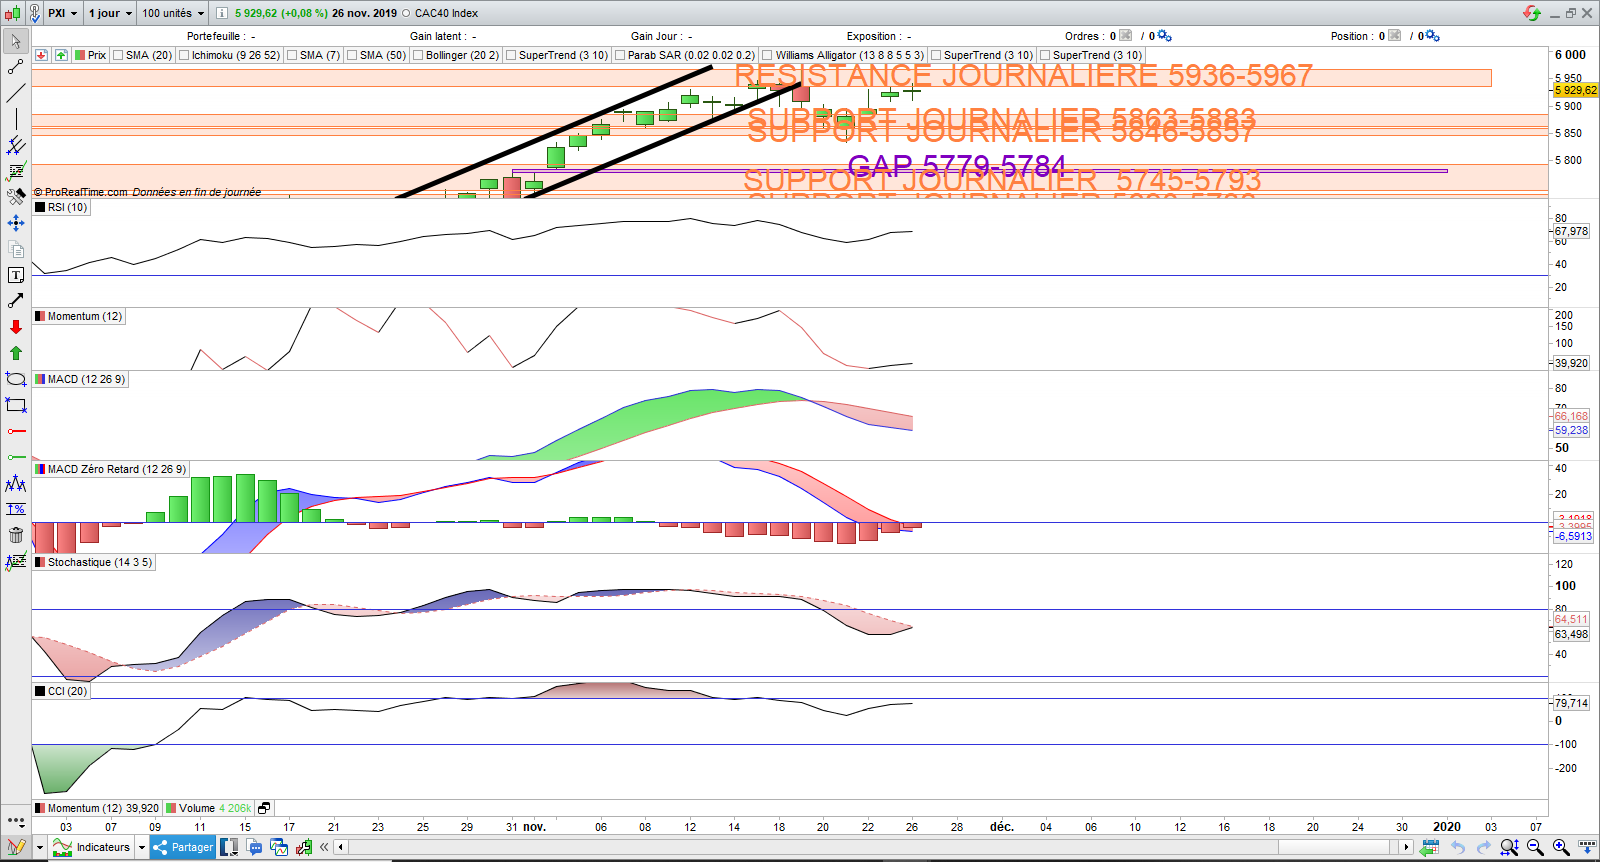Go to date with calendar icon

click(x=1430, y=847)
